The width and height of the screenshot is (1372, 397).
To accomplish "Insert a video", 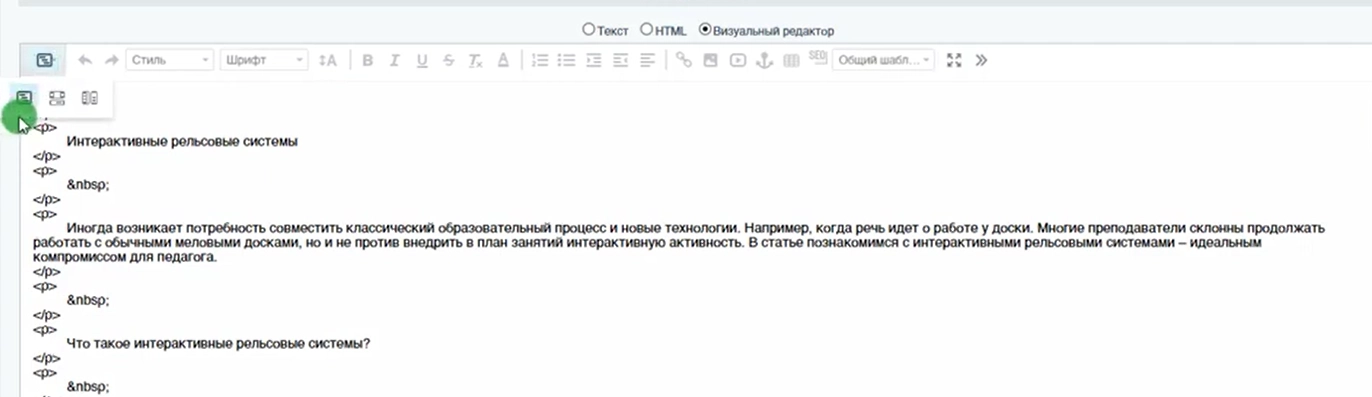I will 737,60.
